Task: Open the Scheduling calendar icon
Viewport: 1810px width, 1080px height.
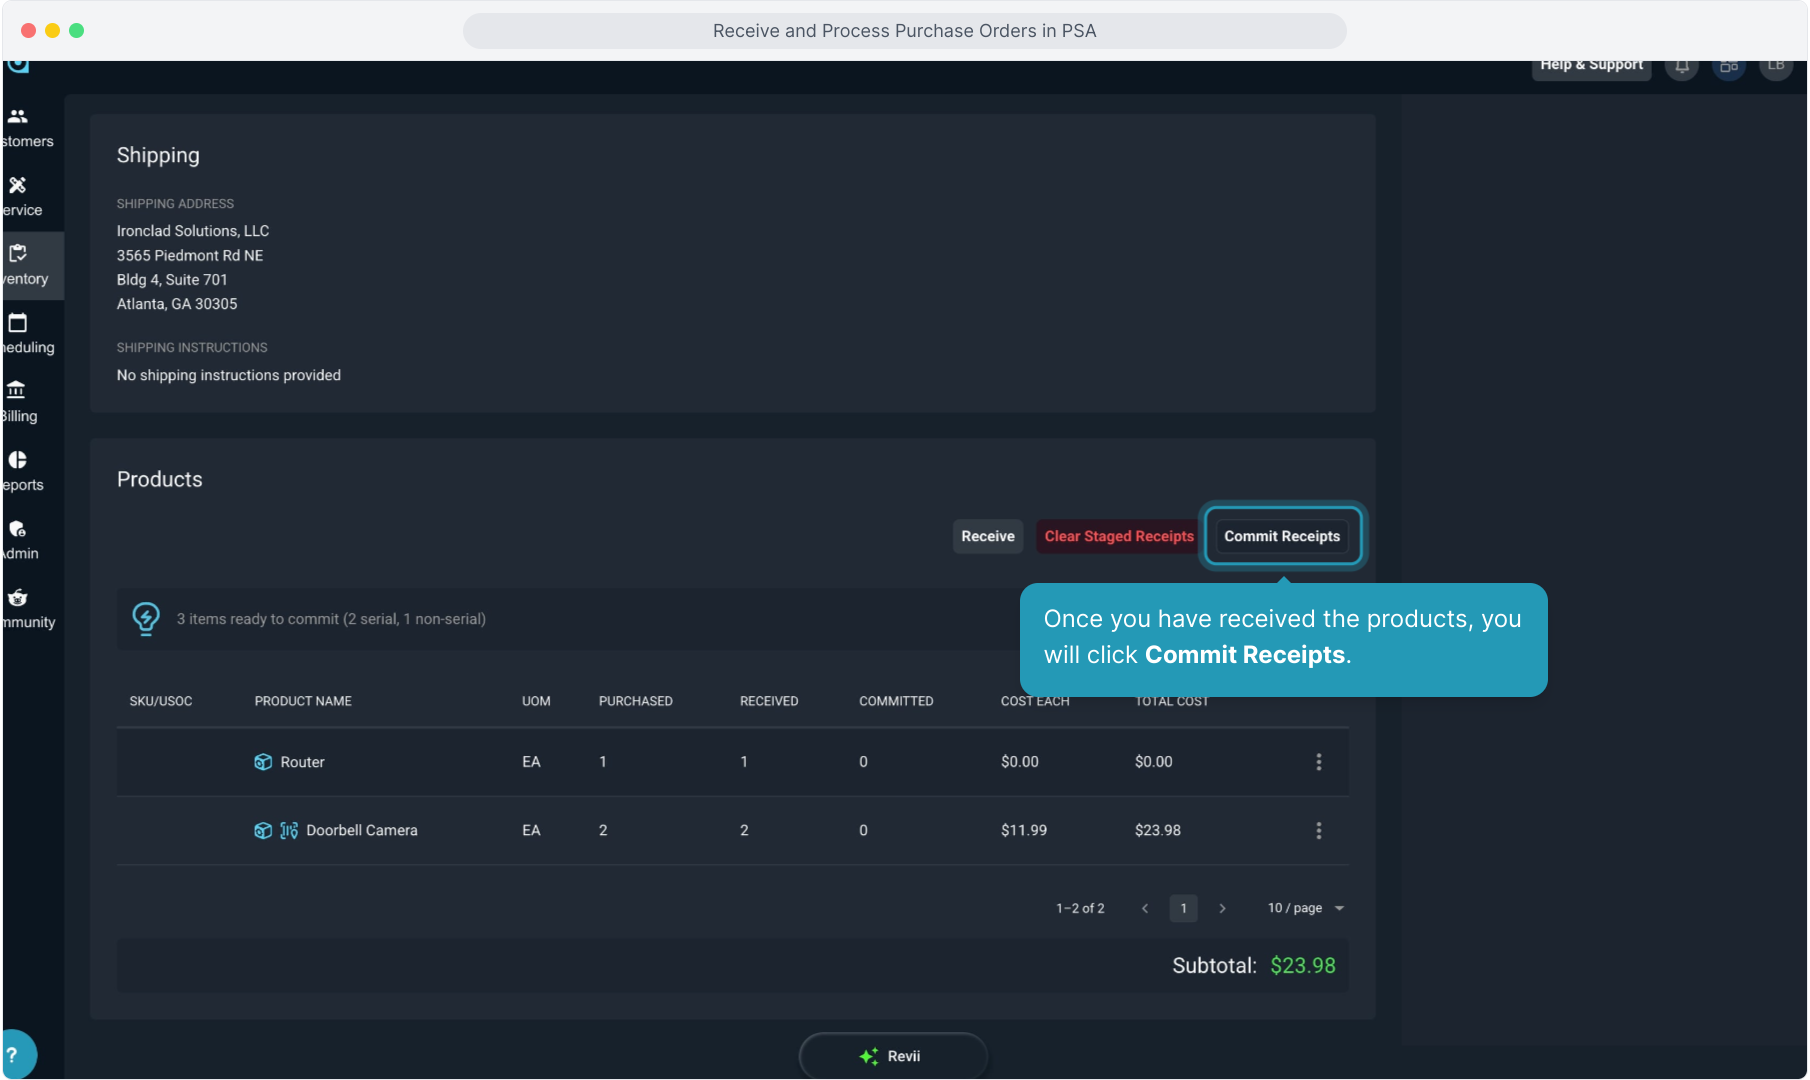Action: pyautogui.click(x=18, y=323)
